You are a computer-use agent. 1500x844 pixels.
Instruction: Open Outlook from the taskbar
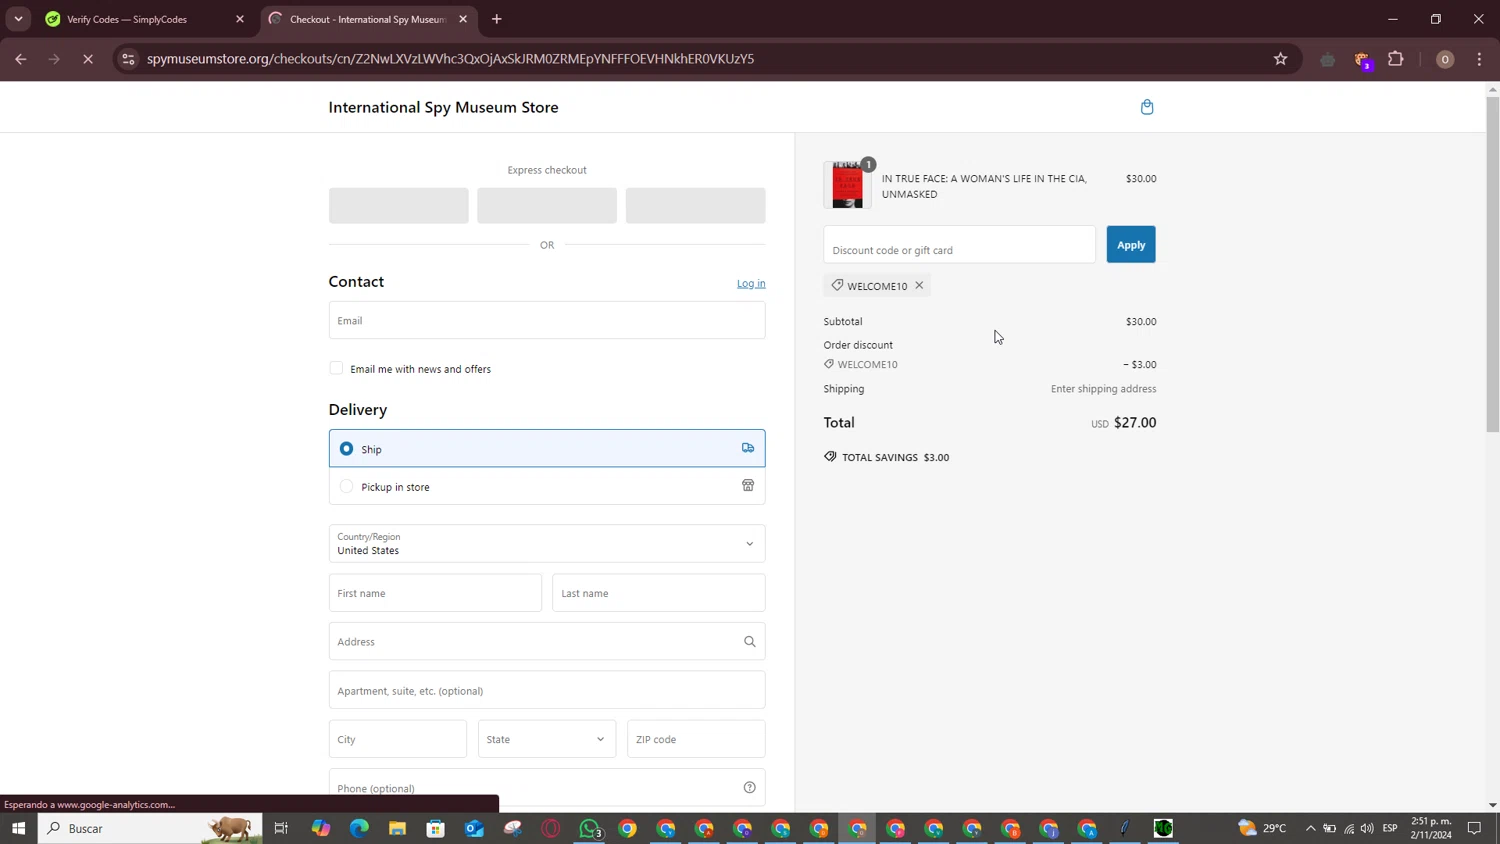pos(474,828)
